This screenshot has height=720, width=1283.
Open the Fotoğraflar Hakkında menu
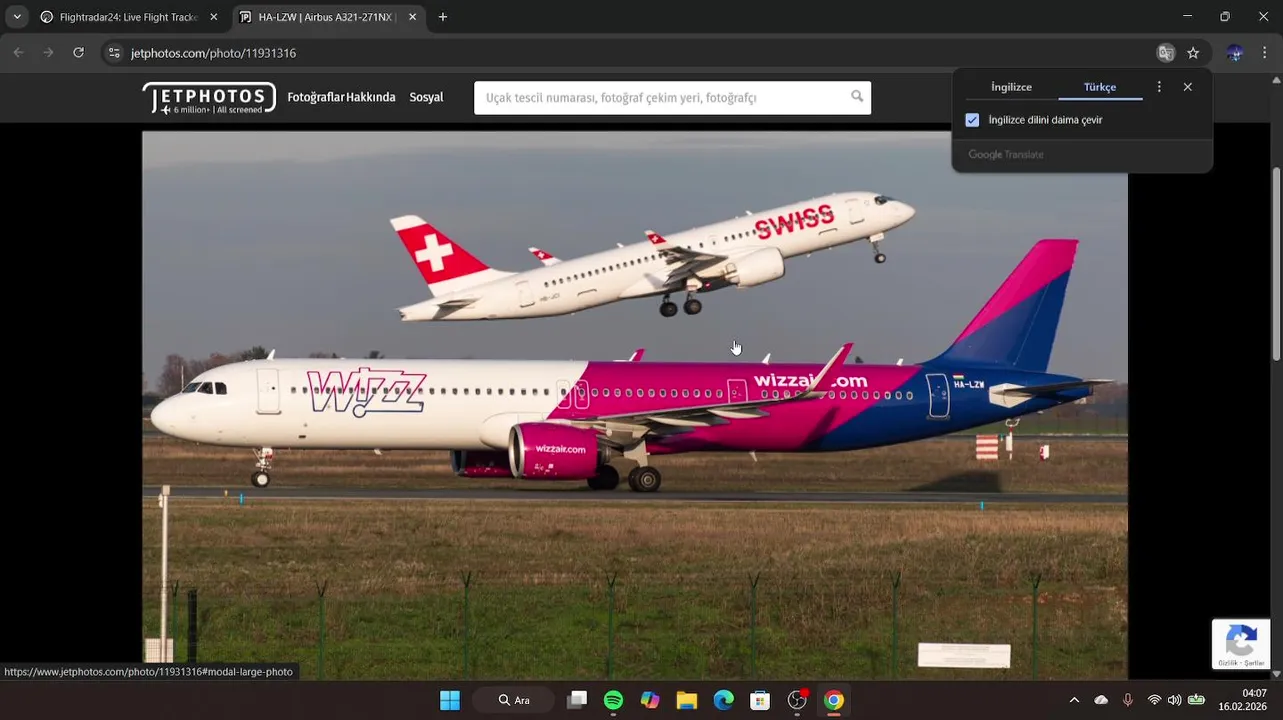[341, 97]
